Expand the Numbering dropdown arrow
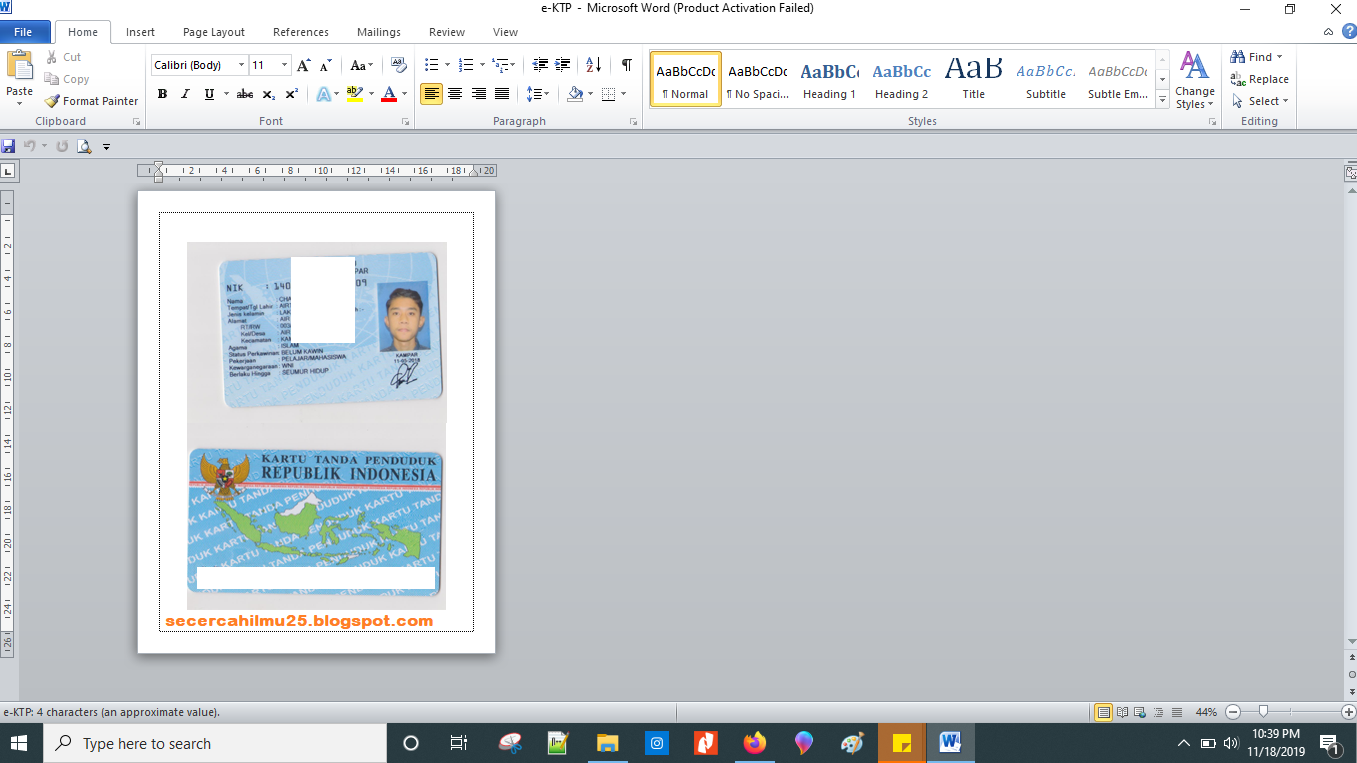Viewport: 1357px width, 763px height. (482, 65)
